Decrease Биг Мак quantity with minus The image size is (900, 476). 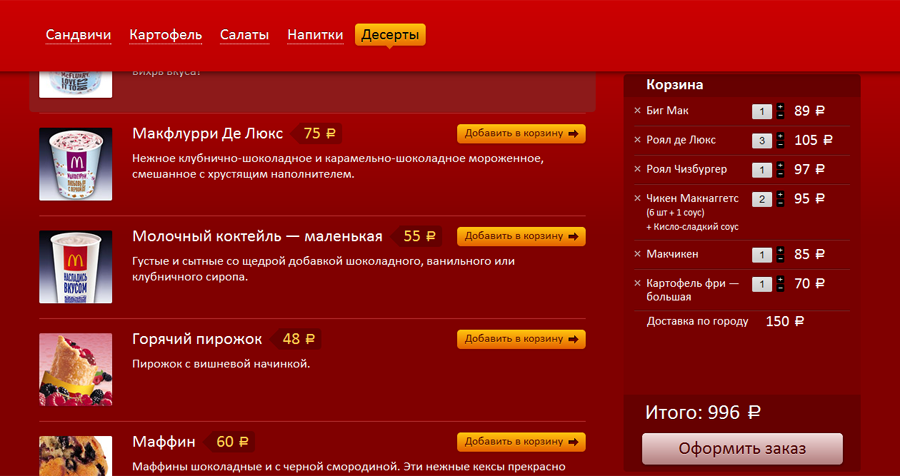coord(780,115)
